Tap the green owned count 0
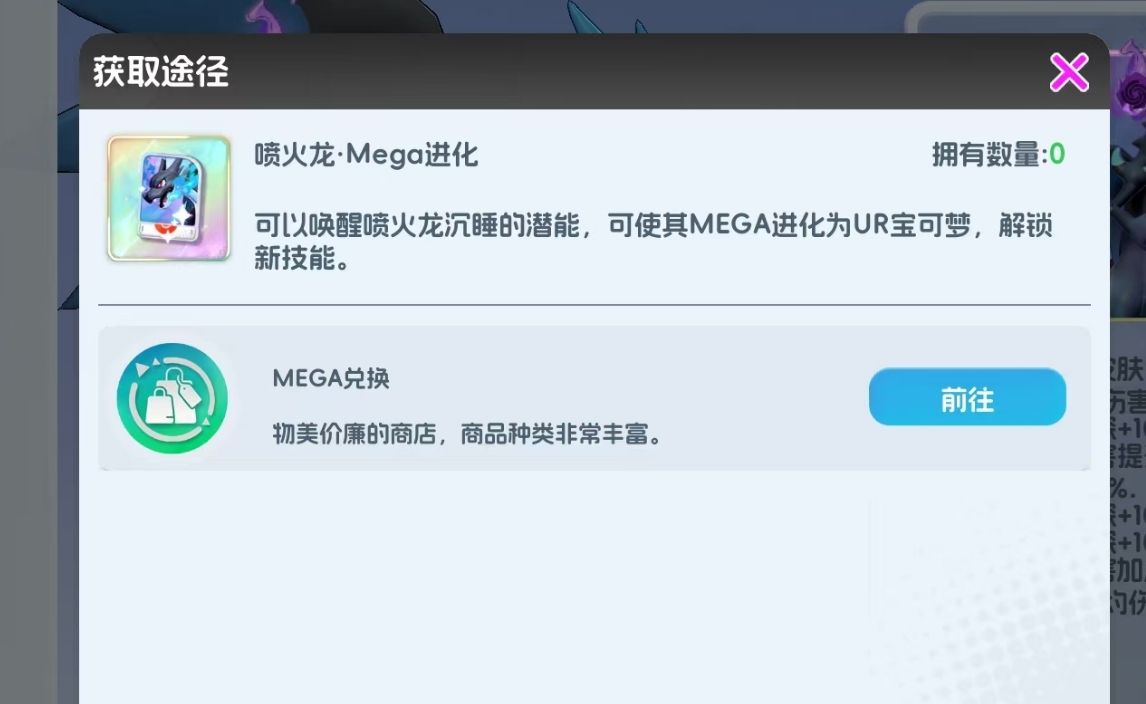Screen dimensions: 1146x704 tap(1057, 154)
